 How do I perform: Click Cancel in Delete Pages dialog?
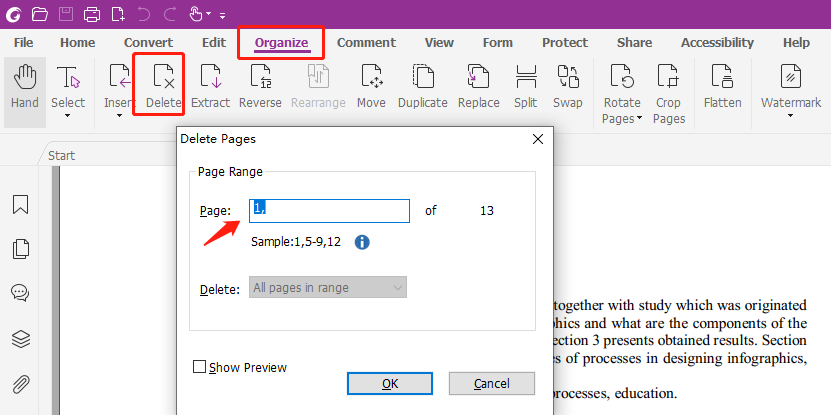click(491, 384)
